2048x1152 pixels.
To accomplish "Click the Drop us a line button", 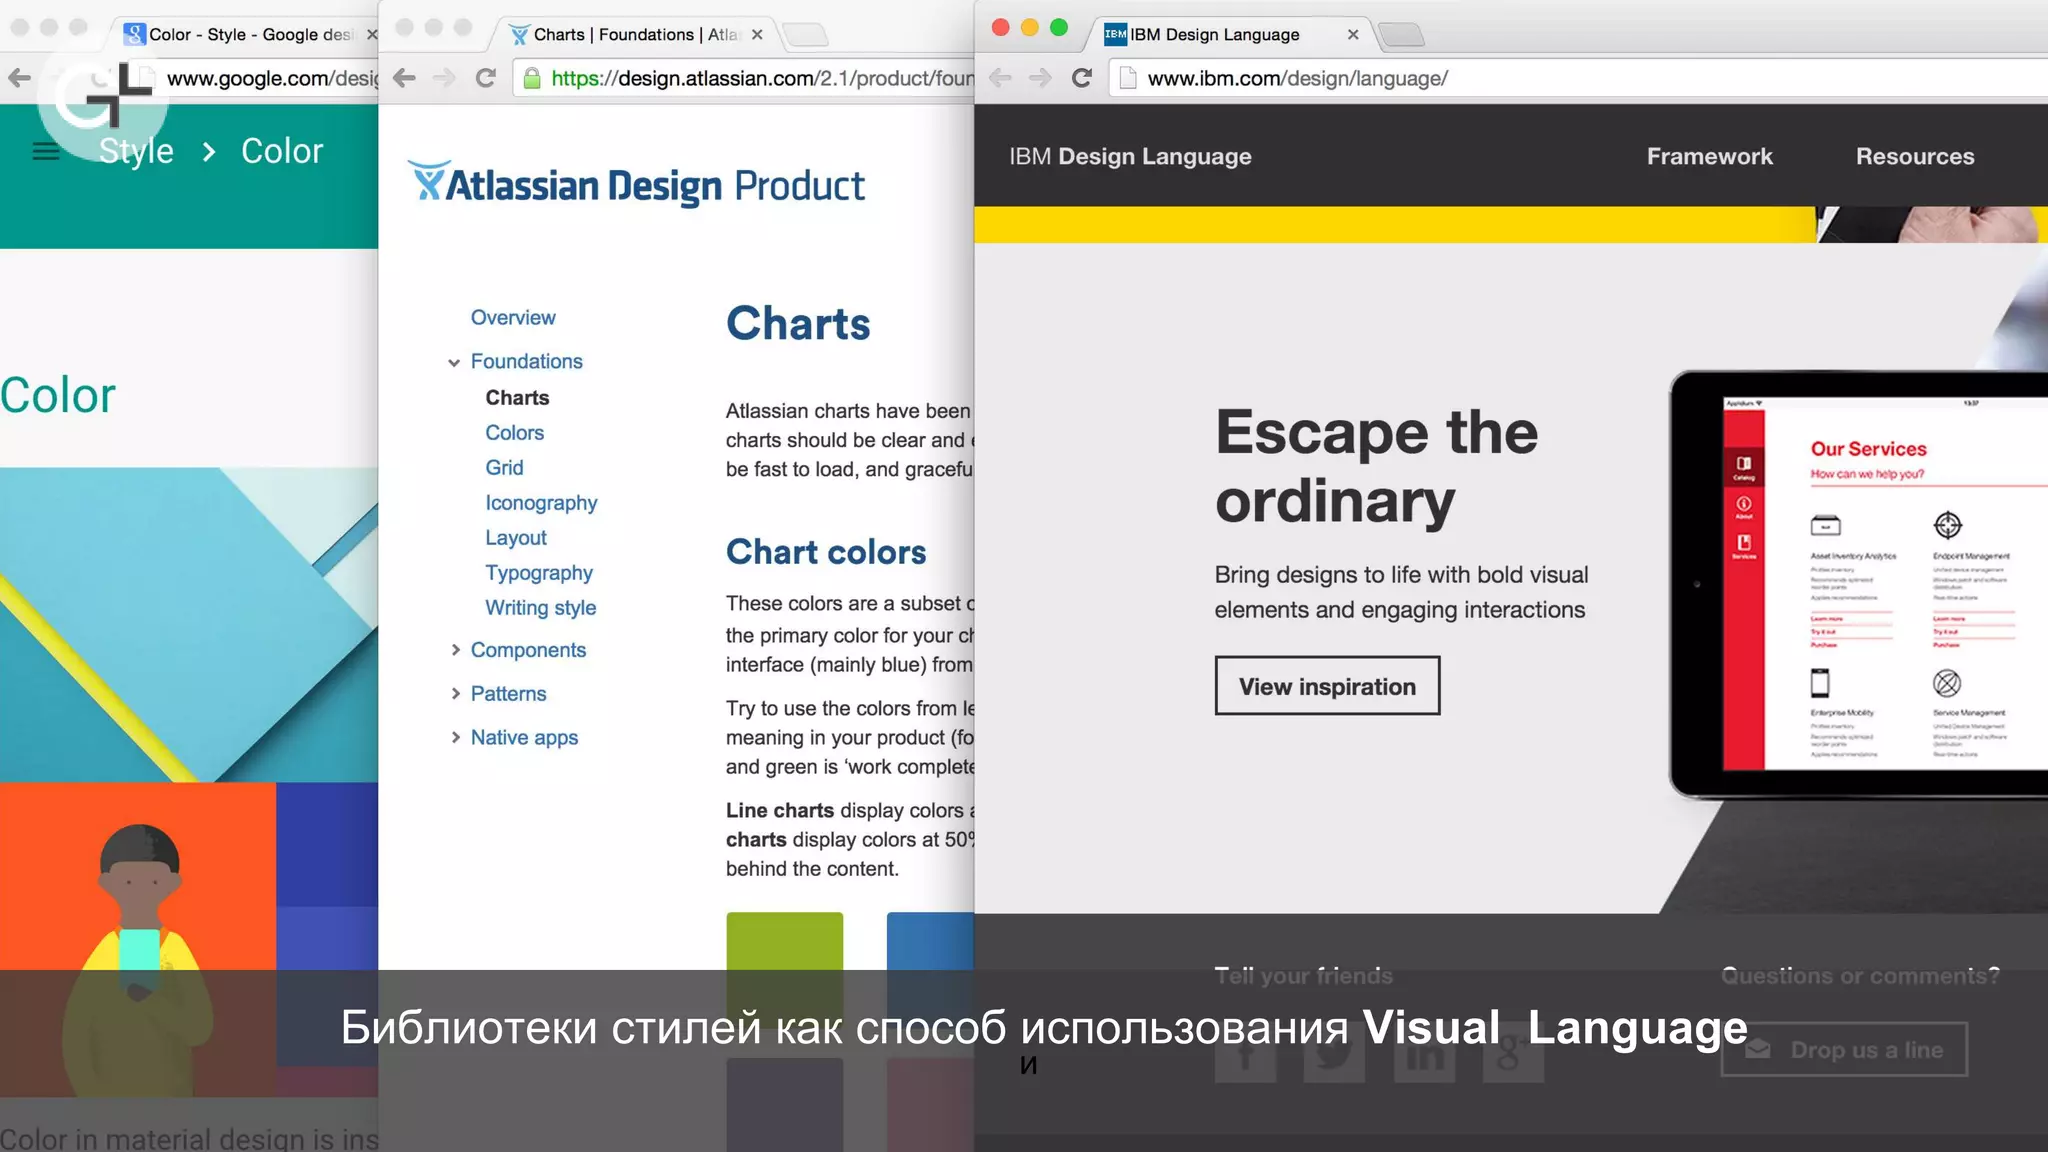I will 1844,1049.
